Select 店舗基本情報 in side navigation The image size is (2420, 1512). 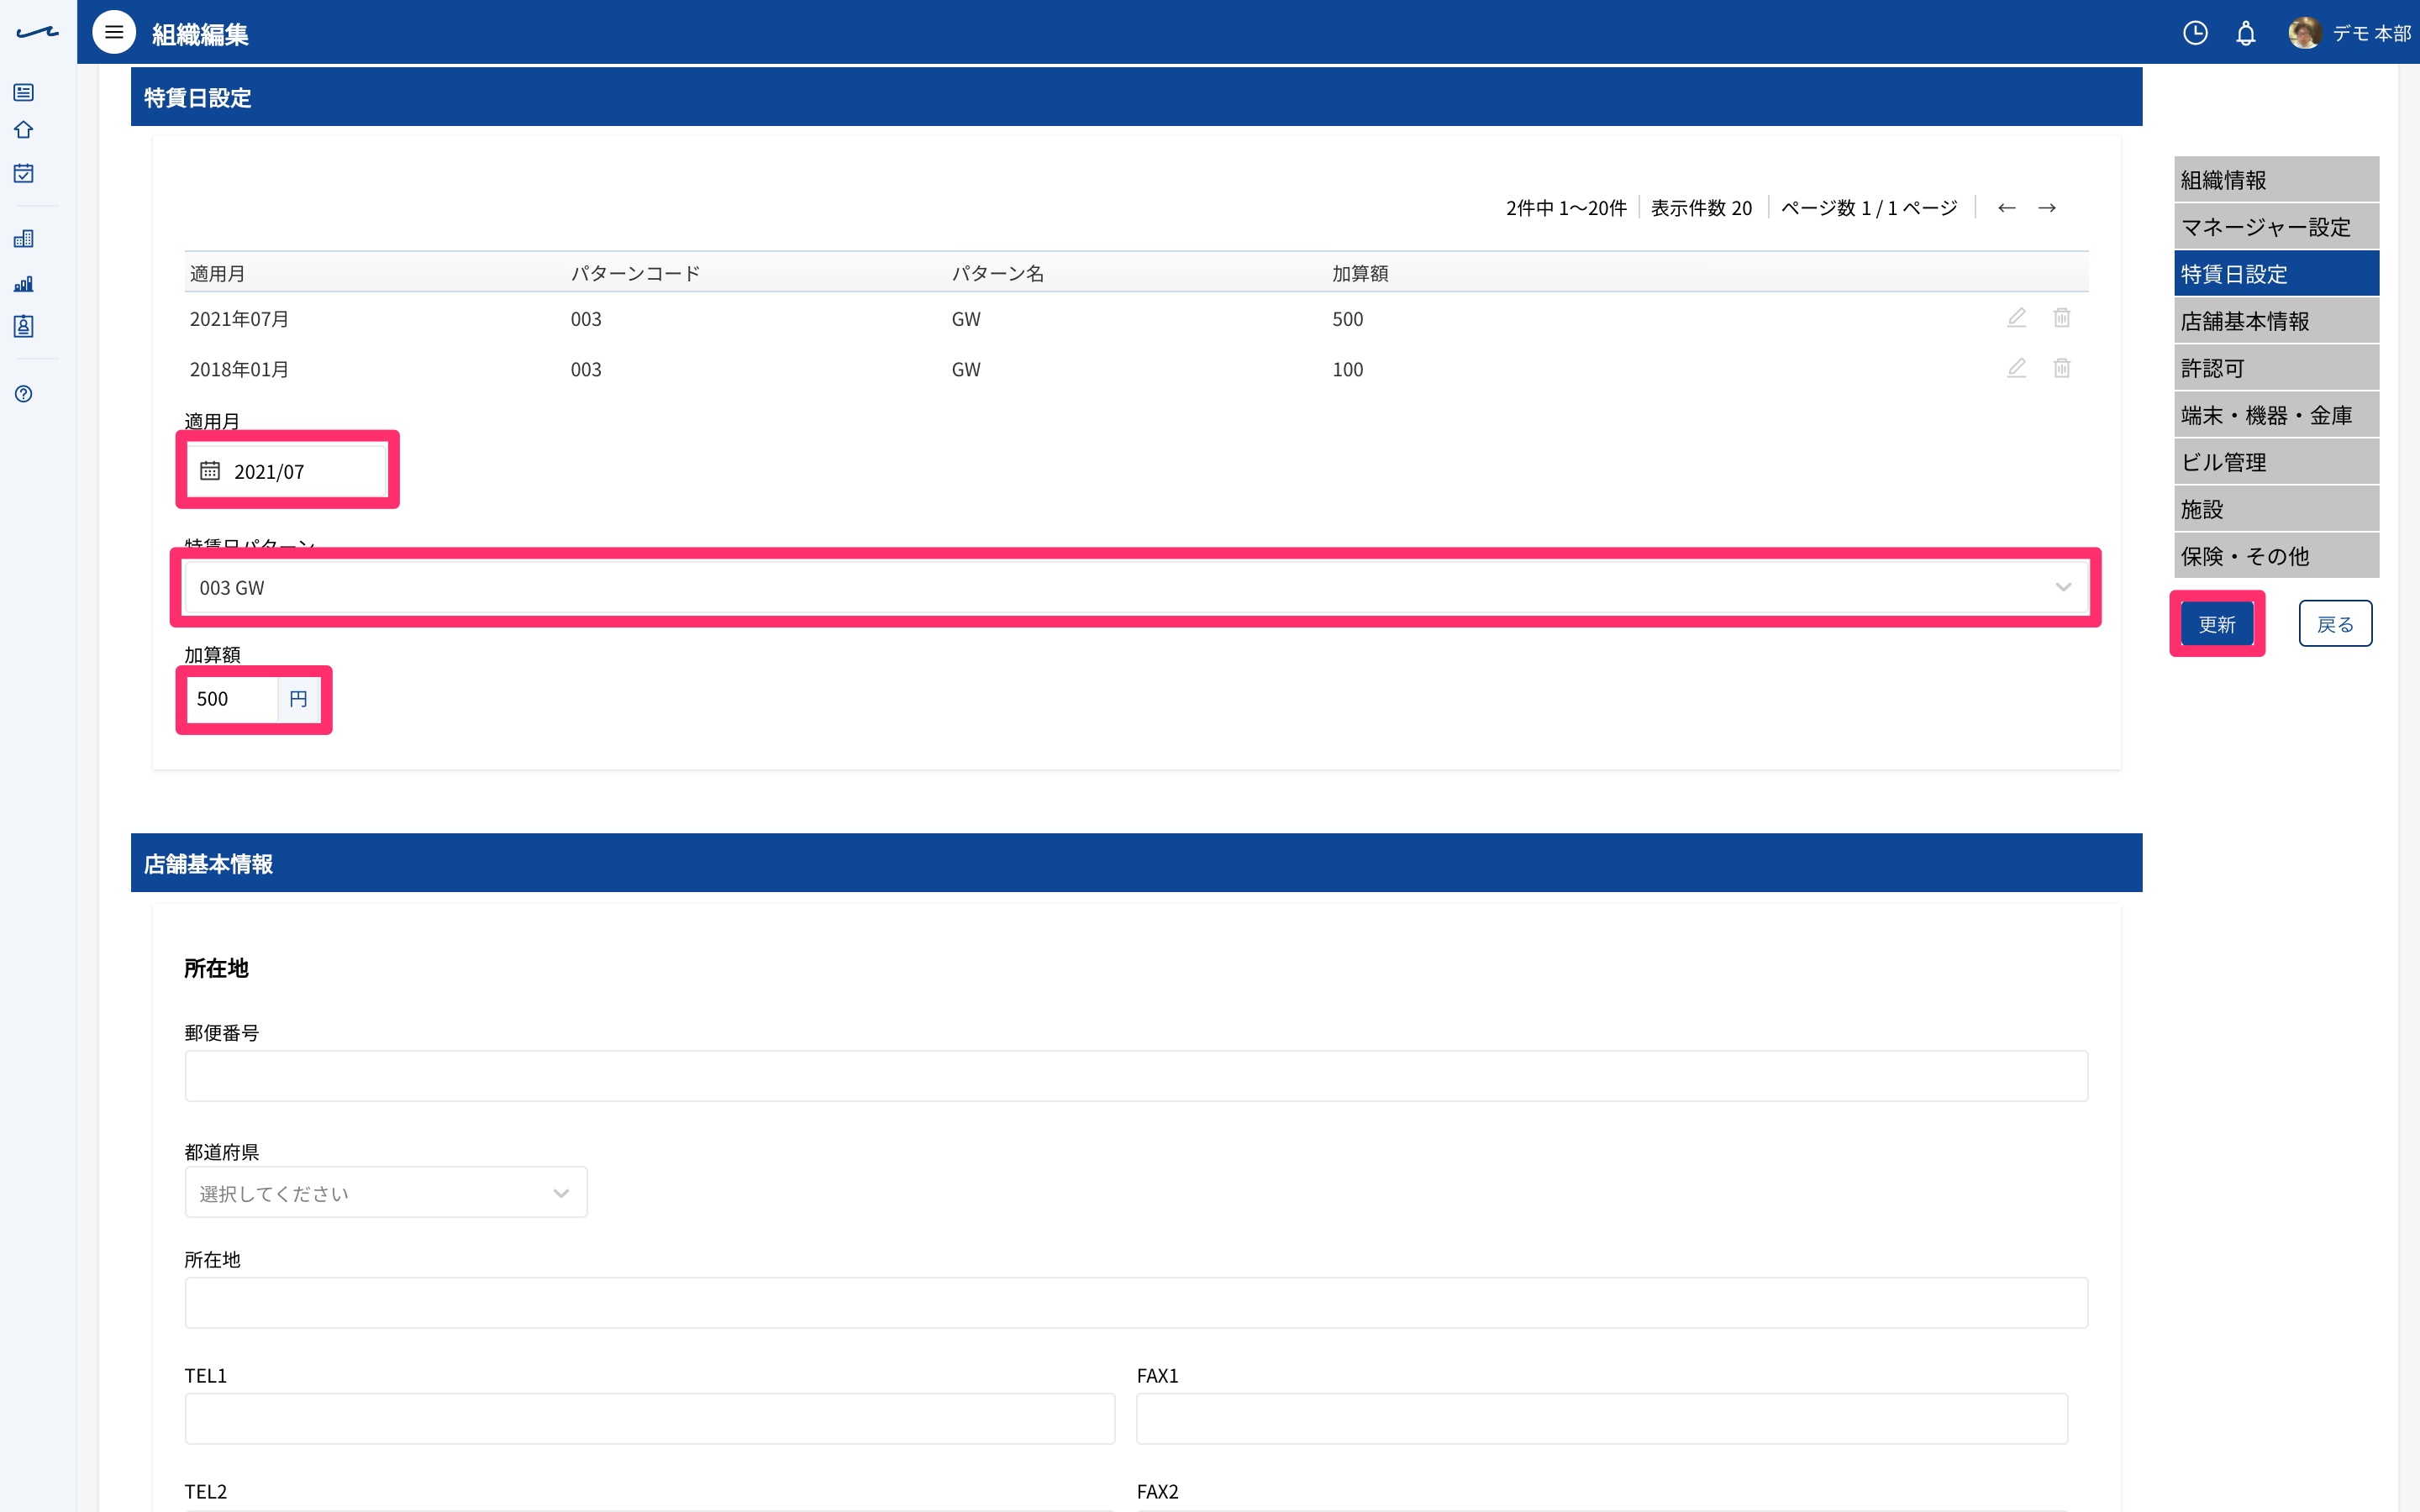click(2276, 321)
